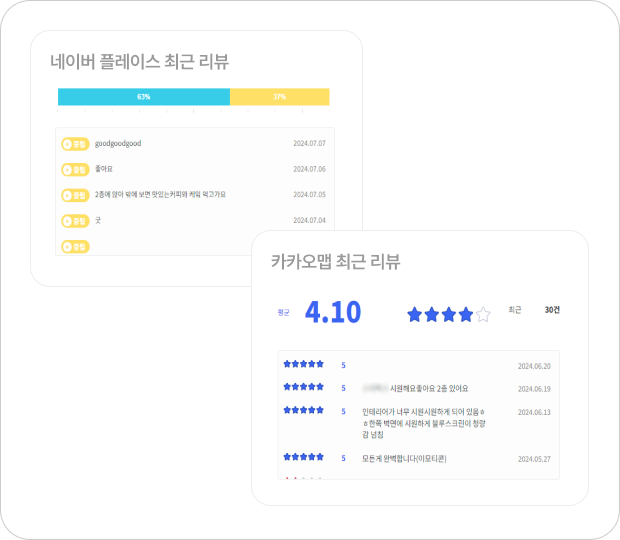Click the yellow 37% bar segment
Screen dimensions: 620x540
pos(279,97)
